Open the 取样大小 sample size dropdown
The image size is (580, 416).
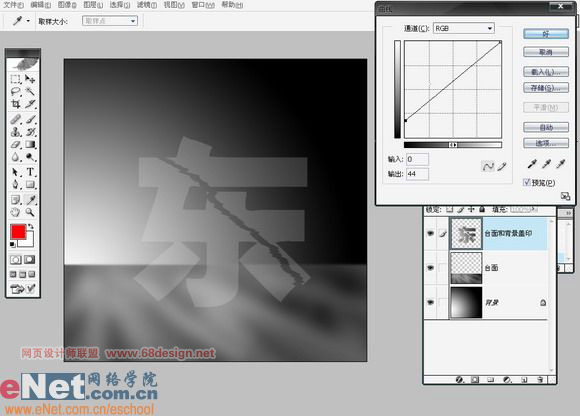(110, 21)
